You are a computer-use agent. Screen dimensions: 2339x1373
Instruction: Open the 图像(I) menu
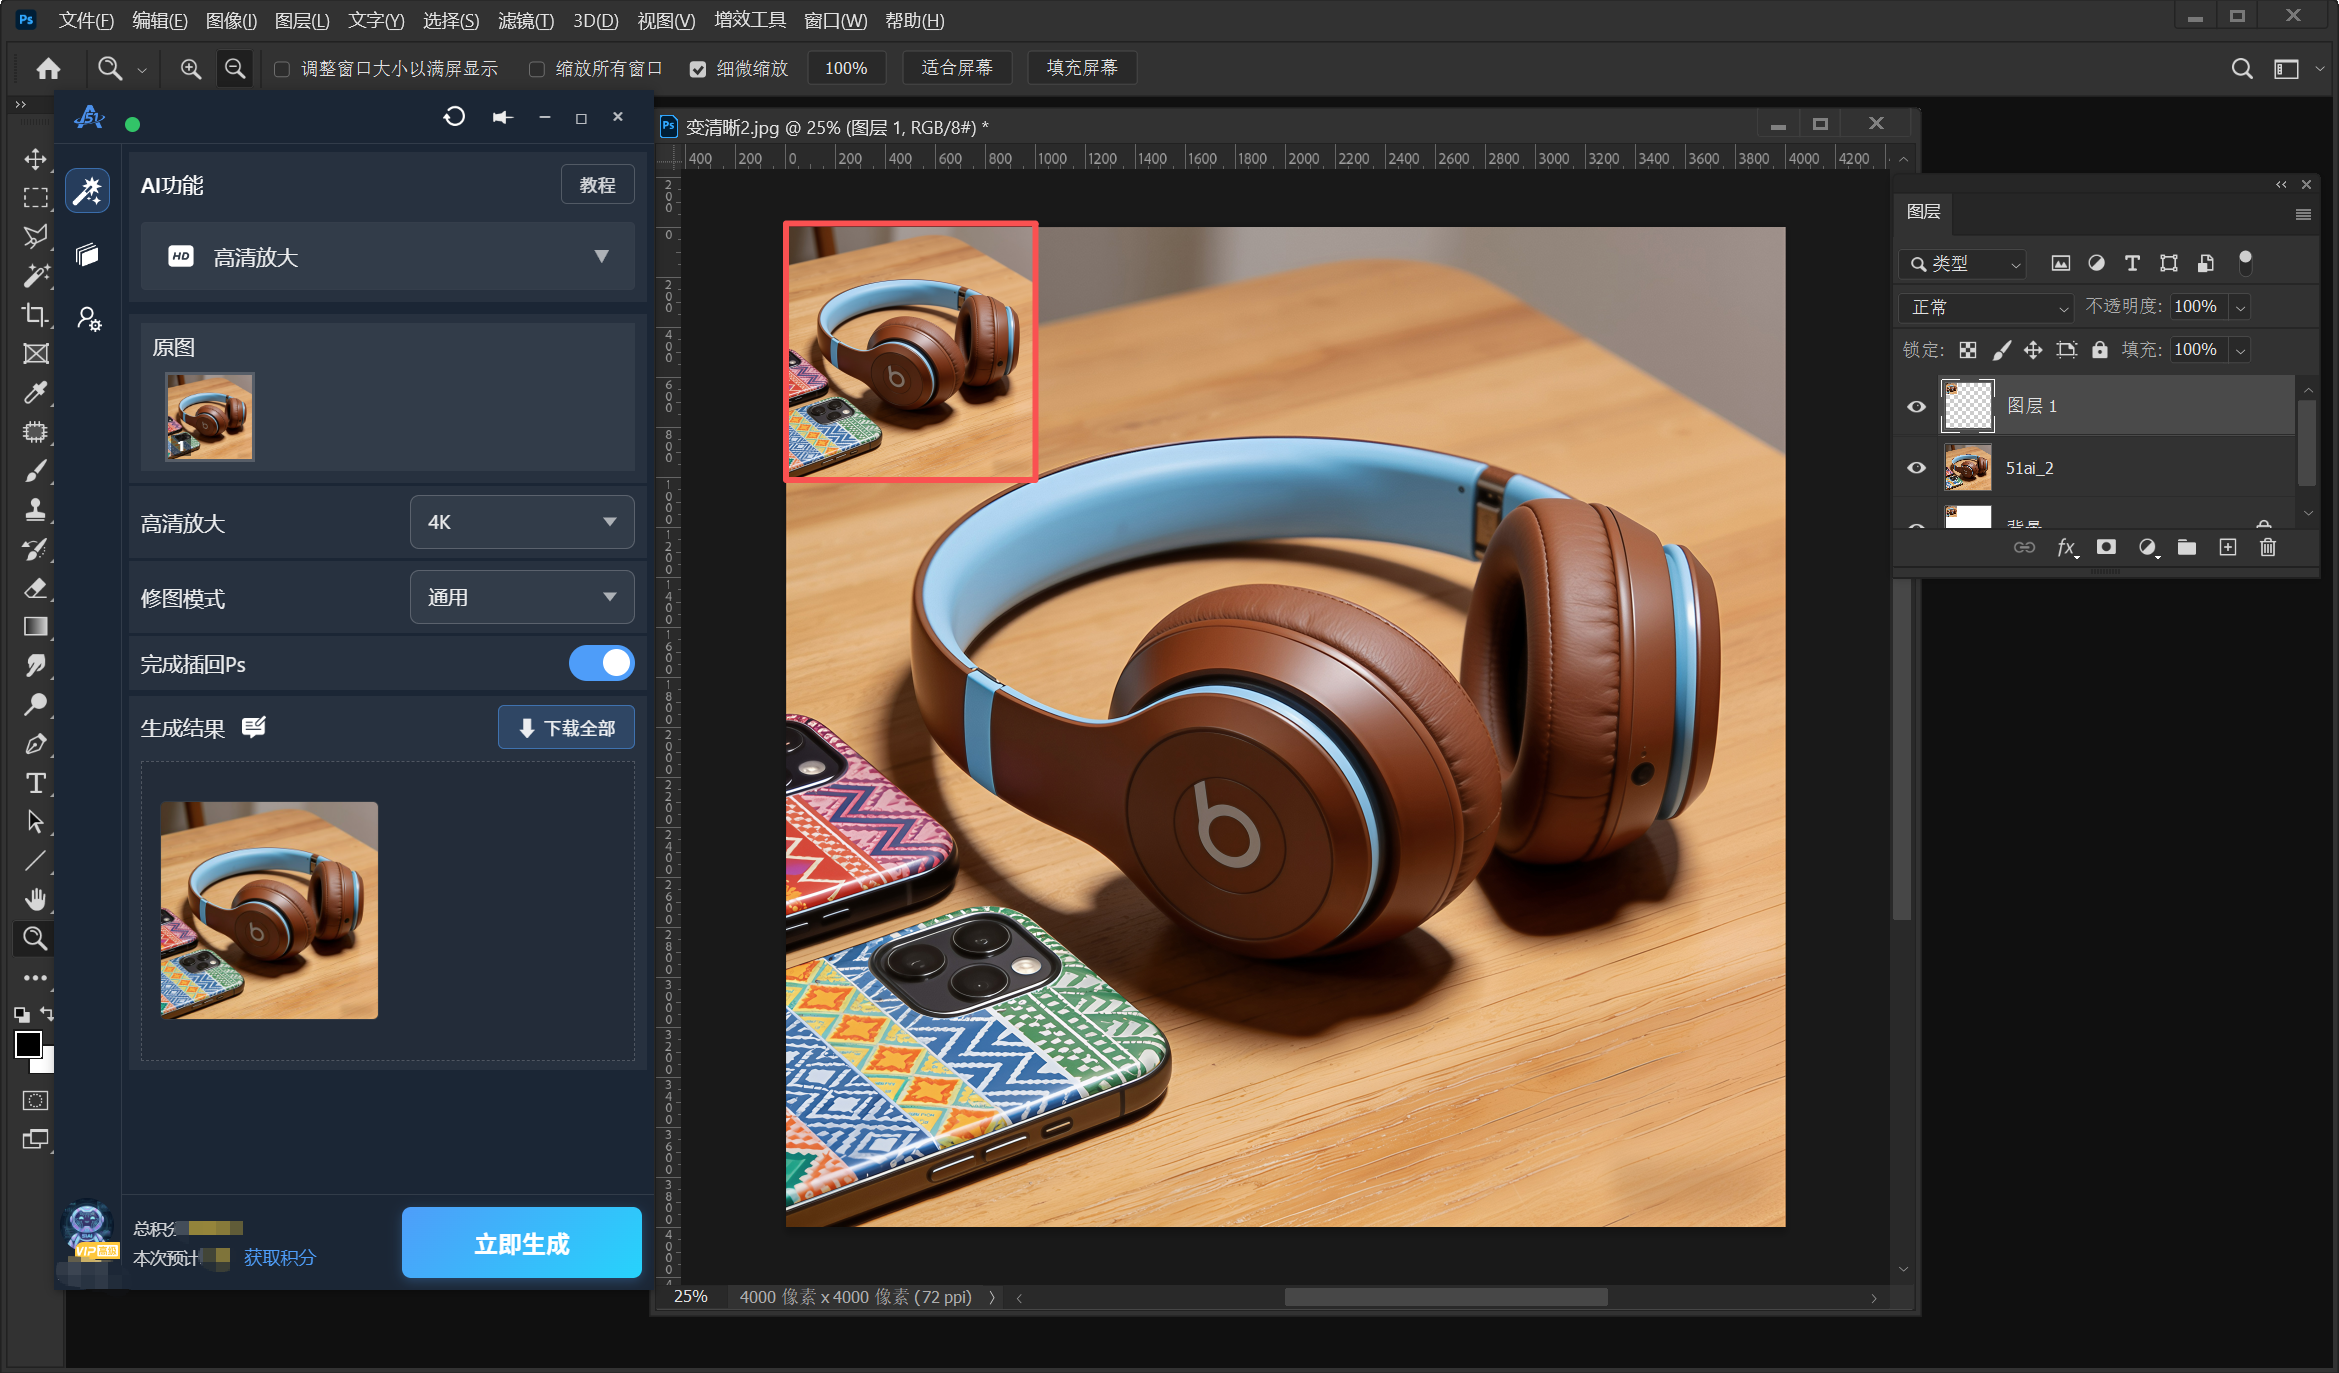(x=231, y=20)
